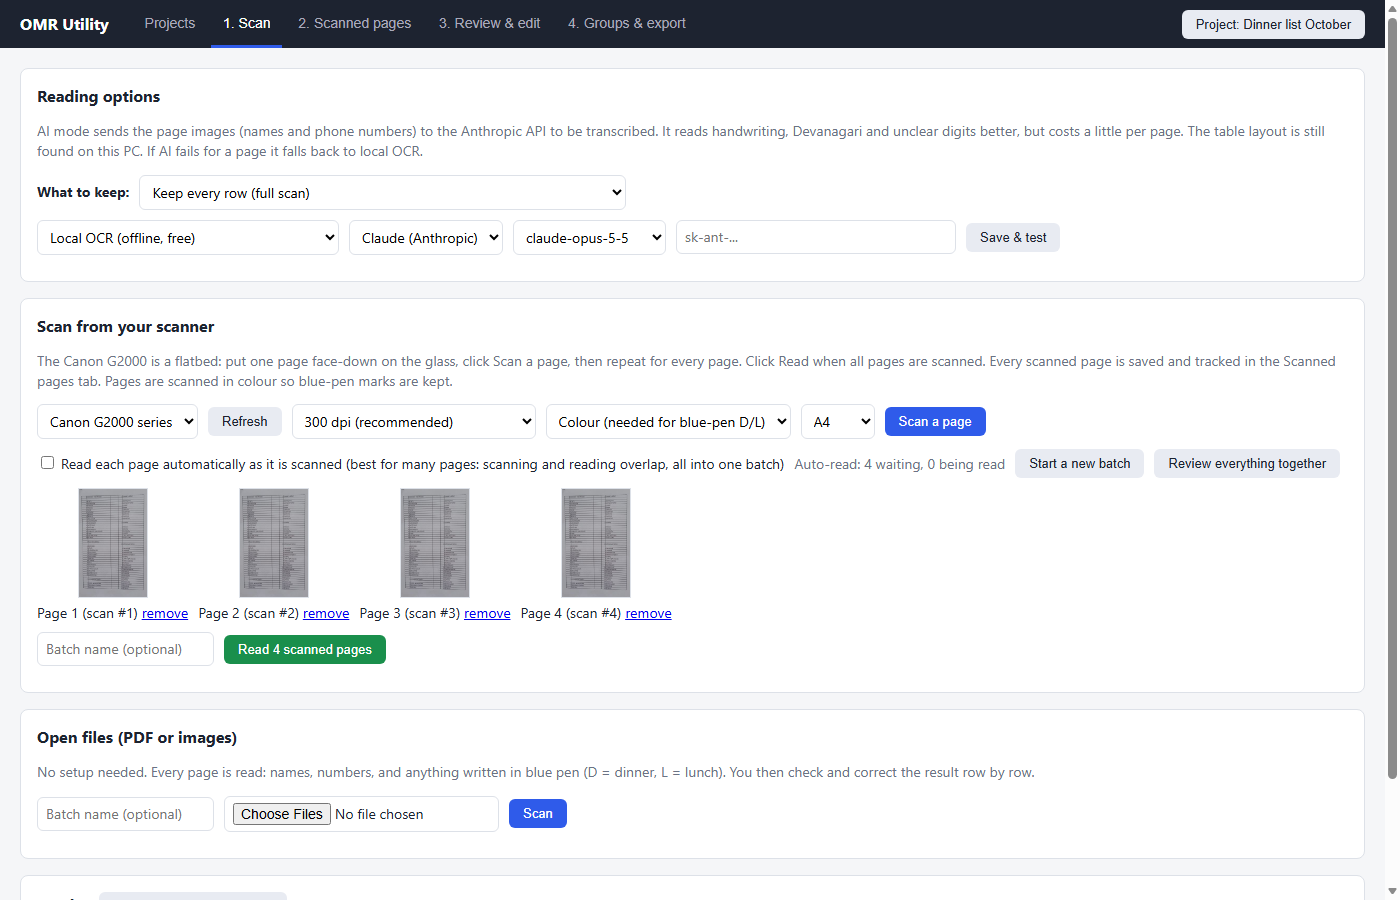This screenshot has height=900, width=1400.
Task: Open the Colour mode dropdown
Action: (668, 422)
